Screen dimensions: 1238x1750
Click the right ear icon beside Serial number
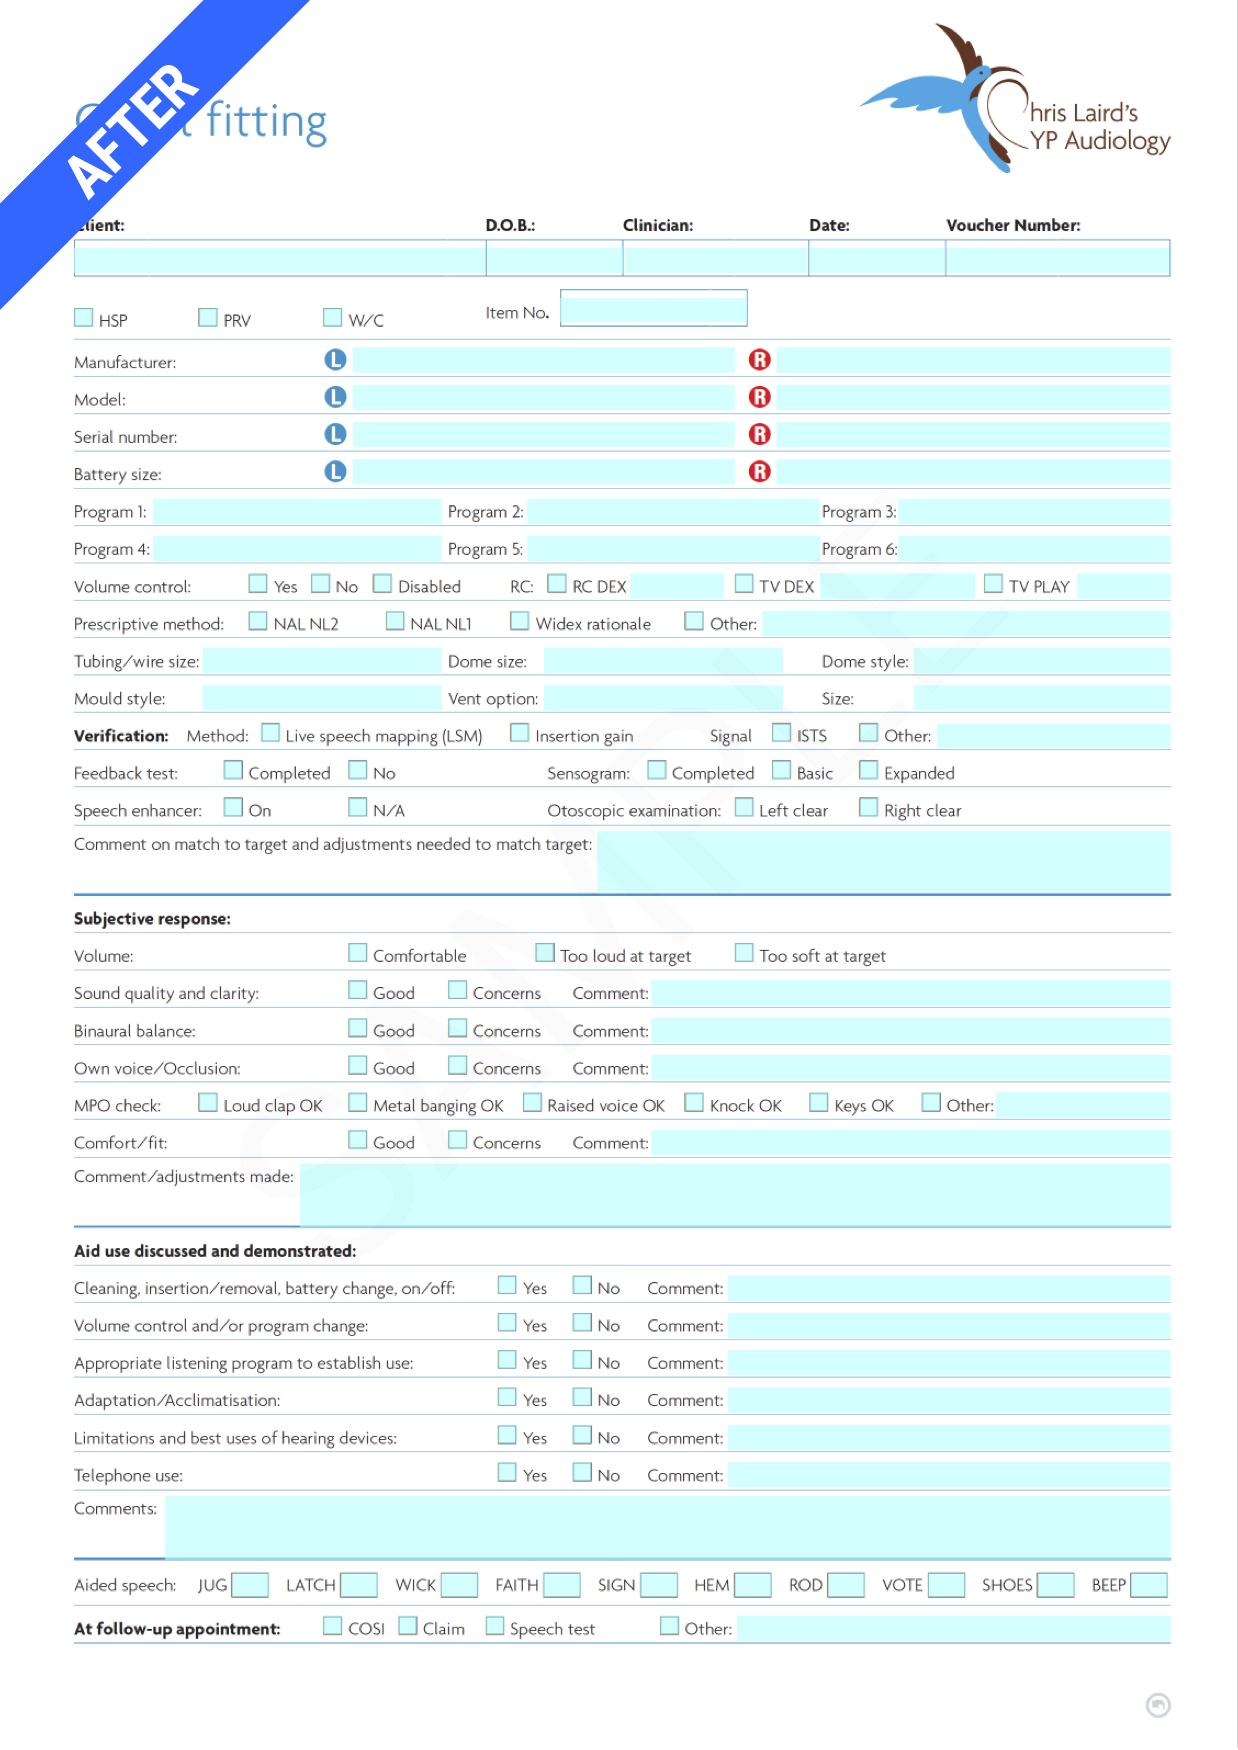(x=760, y=434)
